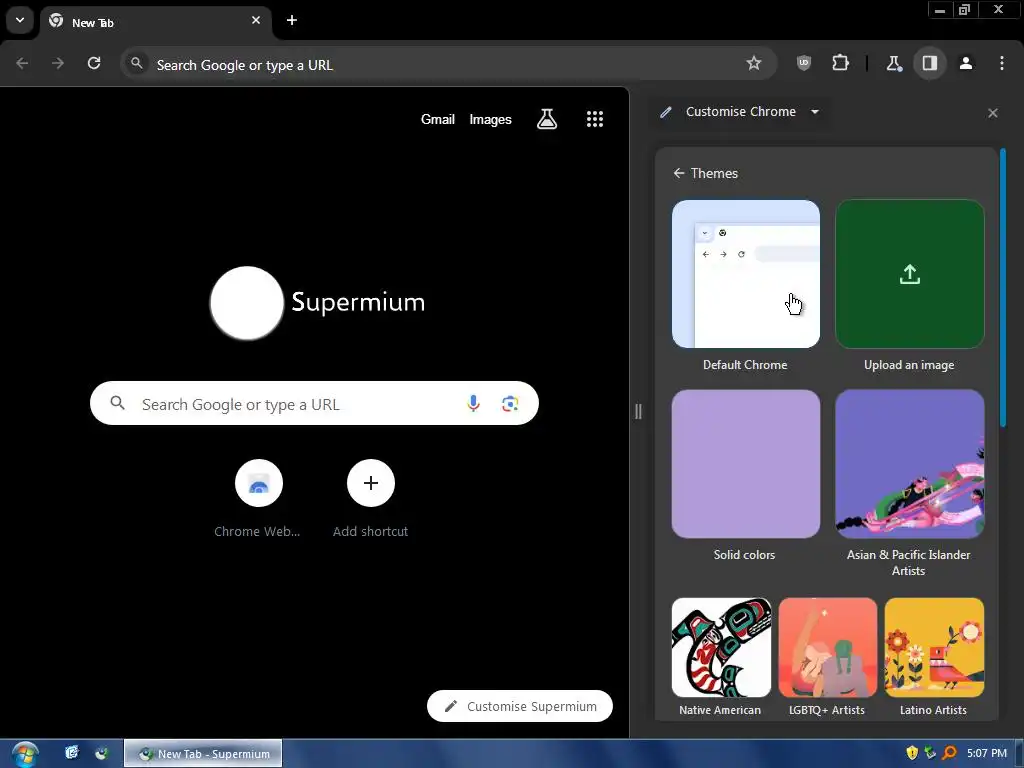The image size is (1024, 768).
Task: Bookmark this tab with the star icon
Action: (x=754, y=63)
